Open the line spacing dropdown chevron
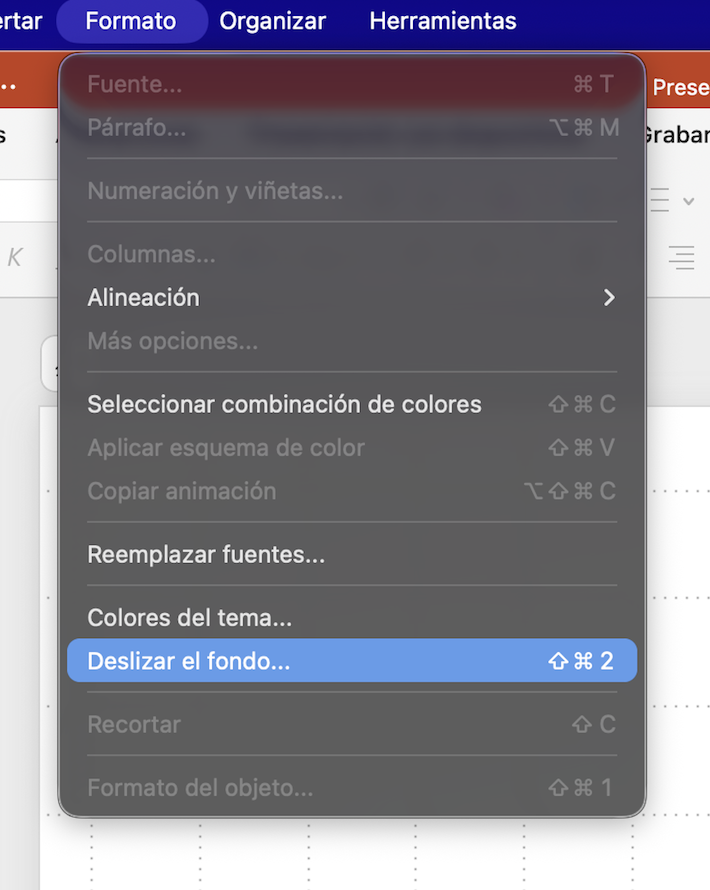 (x=690, y=200)
